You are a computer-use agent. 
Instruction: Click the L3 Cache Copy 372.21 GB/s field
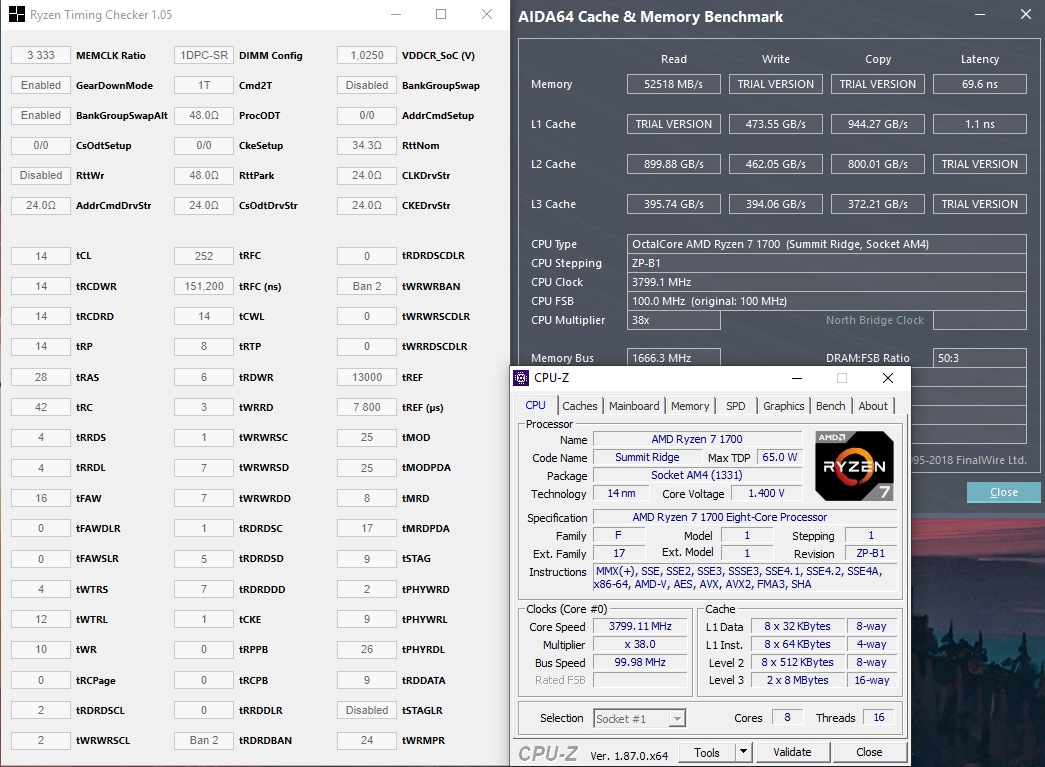tap(878, 204)
